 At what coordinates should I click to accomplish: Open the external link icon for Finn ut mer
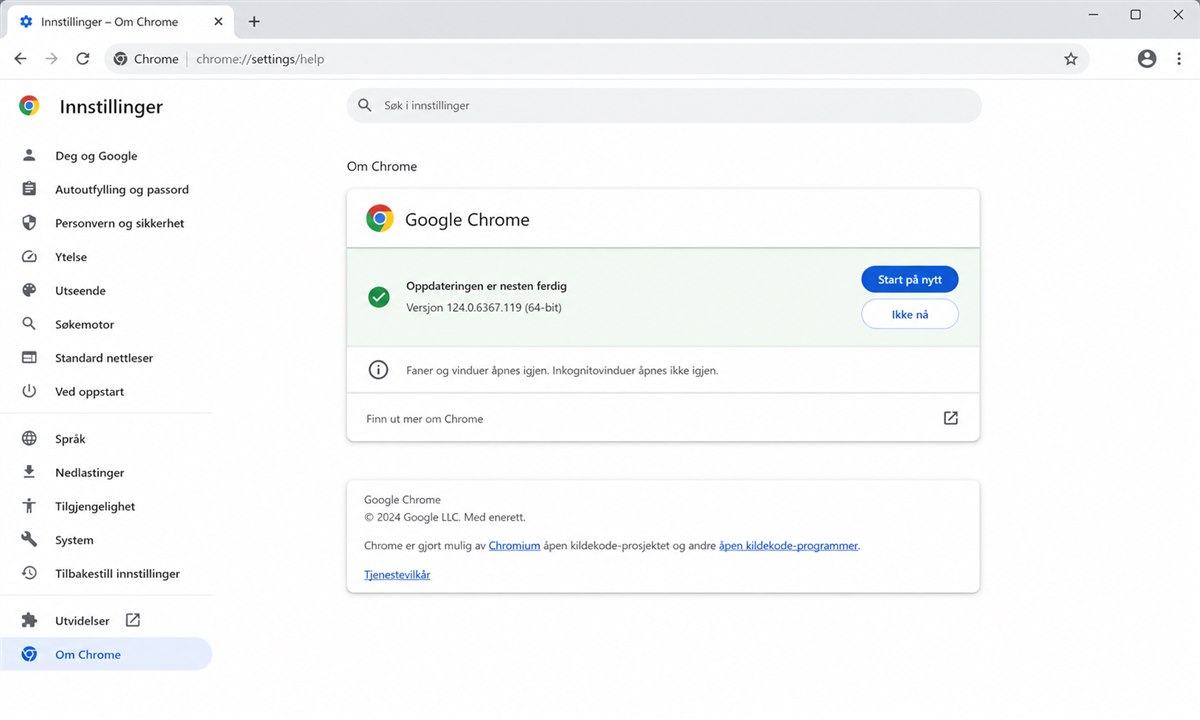pyautogui.click(x=951, y=418)
